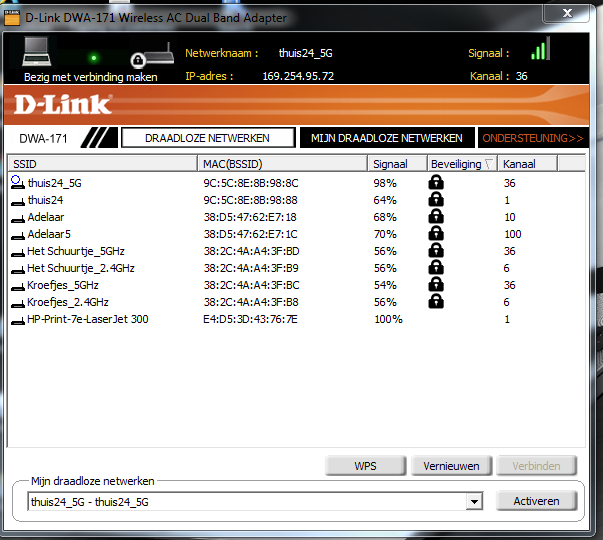The image size is (603, 540).
Task: Click the adapter icon beside HP-Print-7e-LaserJet 300
Action: click(18, 321)
